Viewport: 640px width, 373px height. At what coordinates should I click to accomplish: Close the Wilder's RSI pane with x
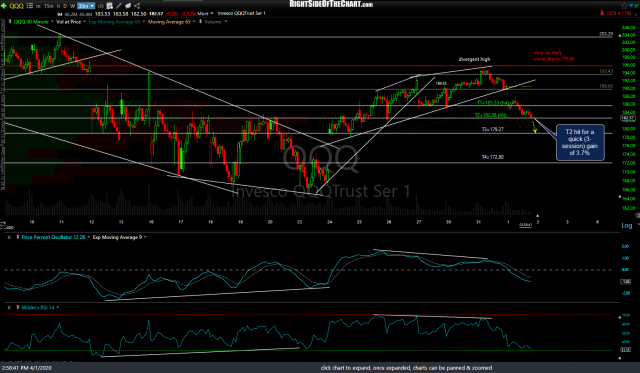click(9, 307)
